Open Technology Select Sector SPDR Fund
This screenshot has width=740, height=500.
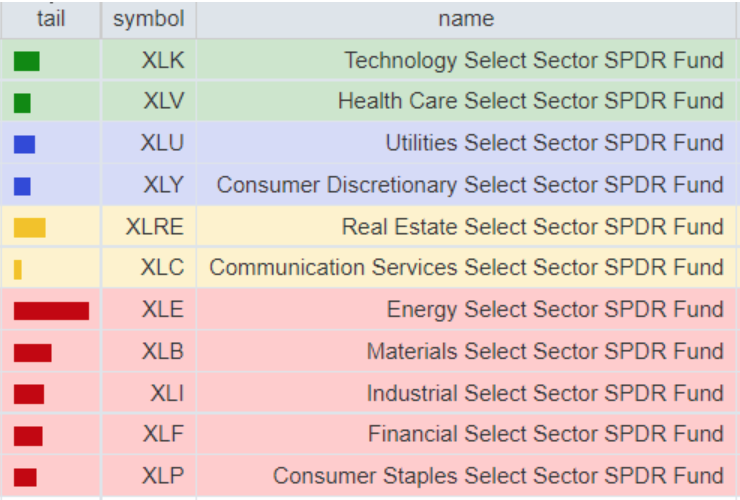(x=533, y=61)
